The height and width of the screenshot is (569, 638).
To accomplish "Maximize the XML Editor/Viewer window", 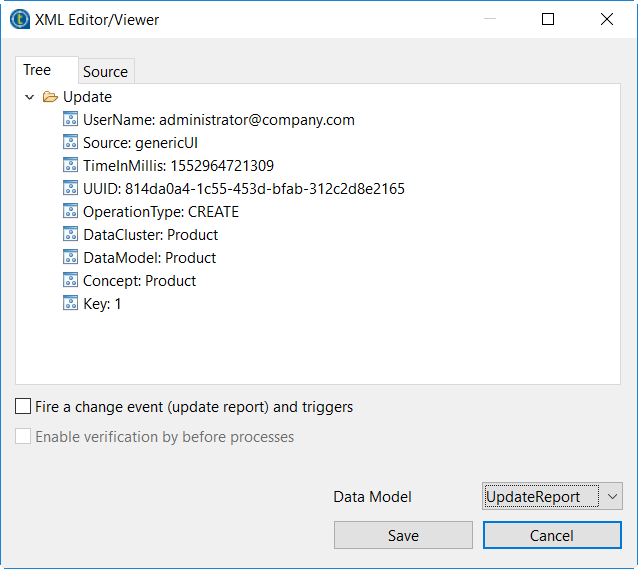I will click(x=548, y=19).
